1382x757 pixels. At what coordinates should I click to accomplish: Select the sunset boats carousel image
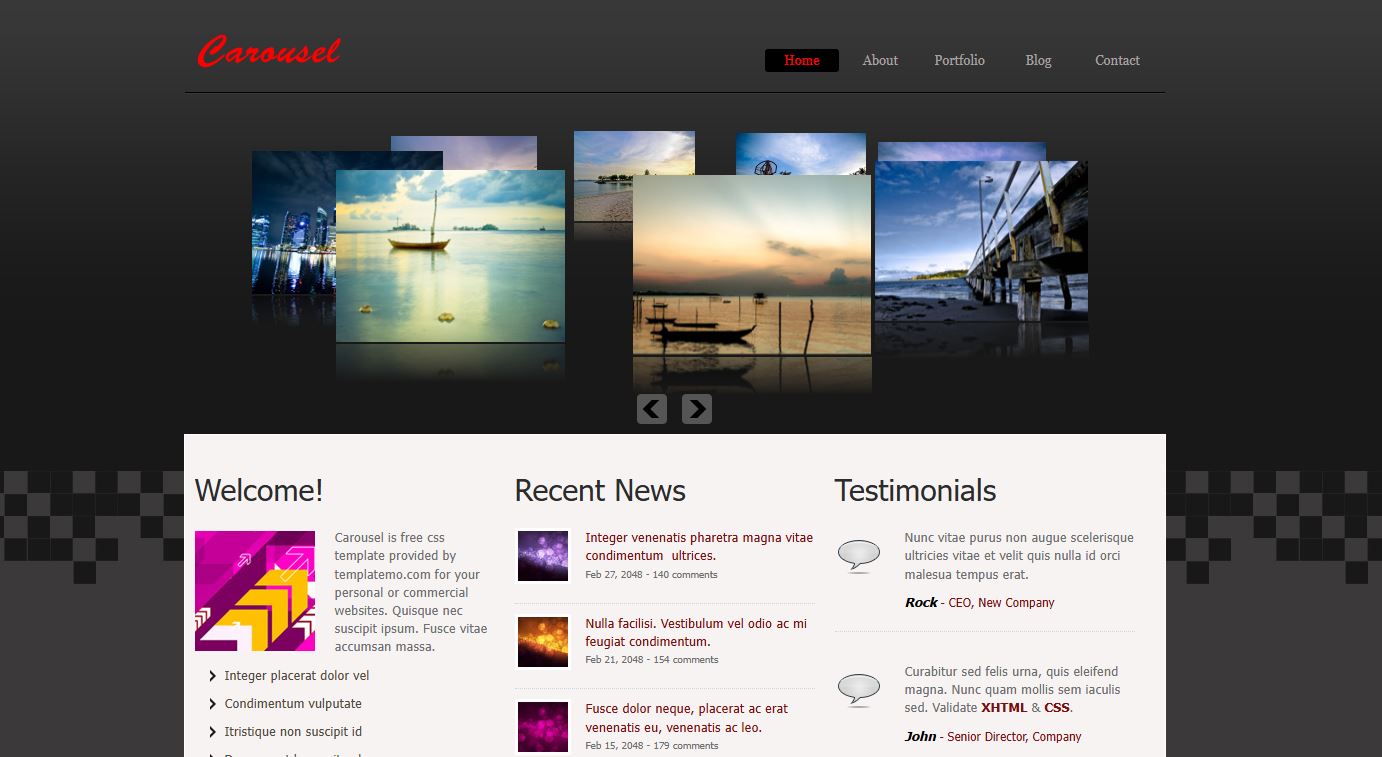752,265
